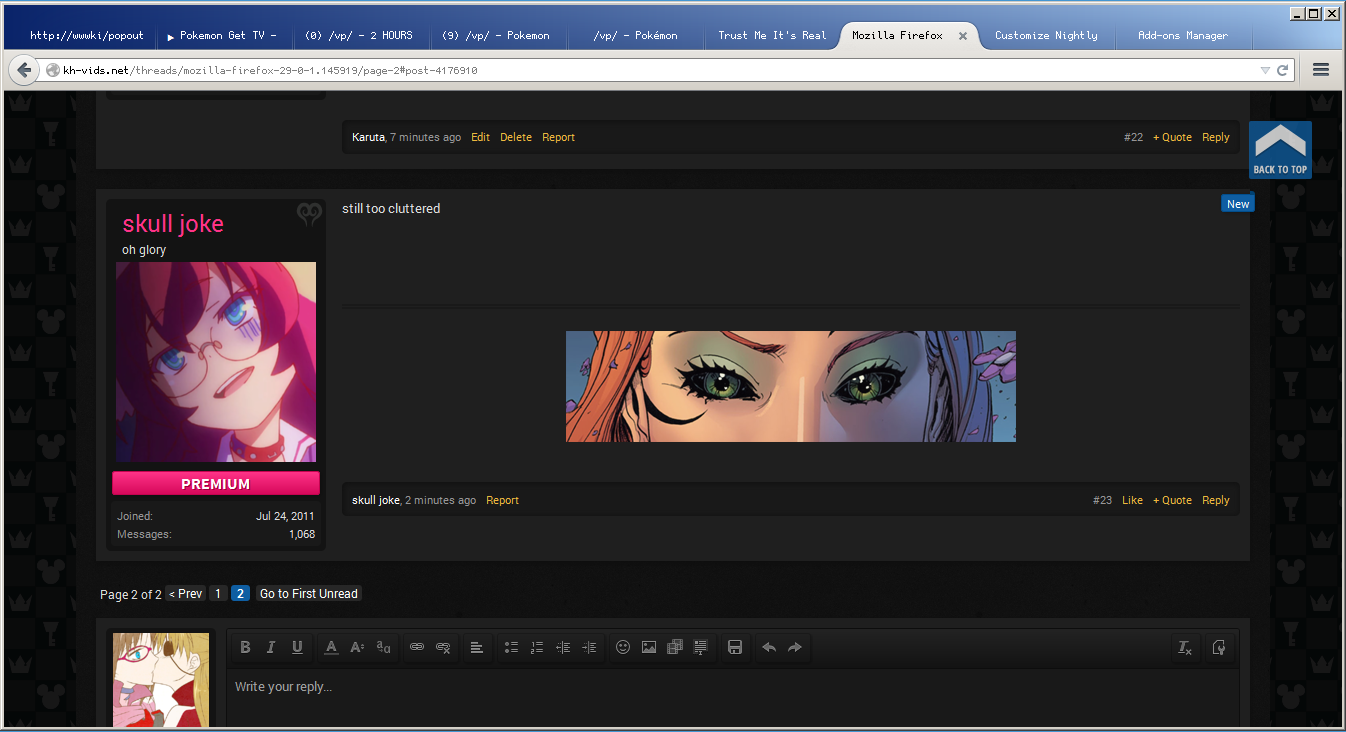Image resolution: width=1346 pixels, height=732 pixels.
Task: Click the '2 minutes ago' timestamp link
Action: pyautogui.click(x=440, y=500)
